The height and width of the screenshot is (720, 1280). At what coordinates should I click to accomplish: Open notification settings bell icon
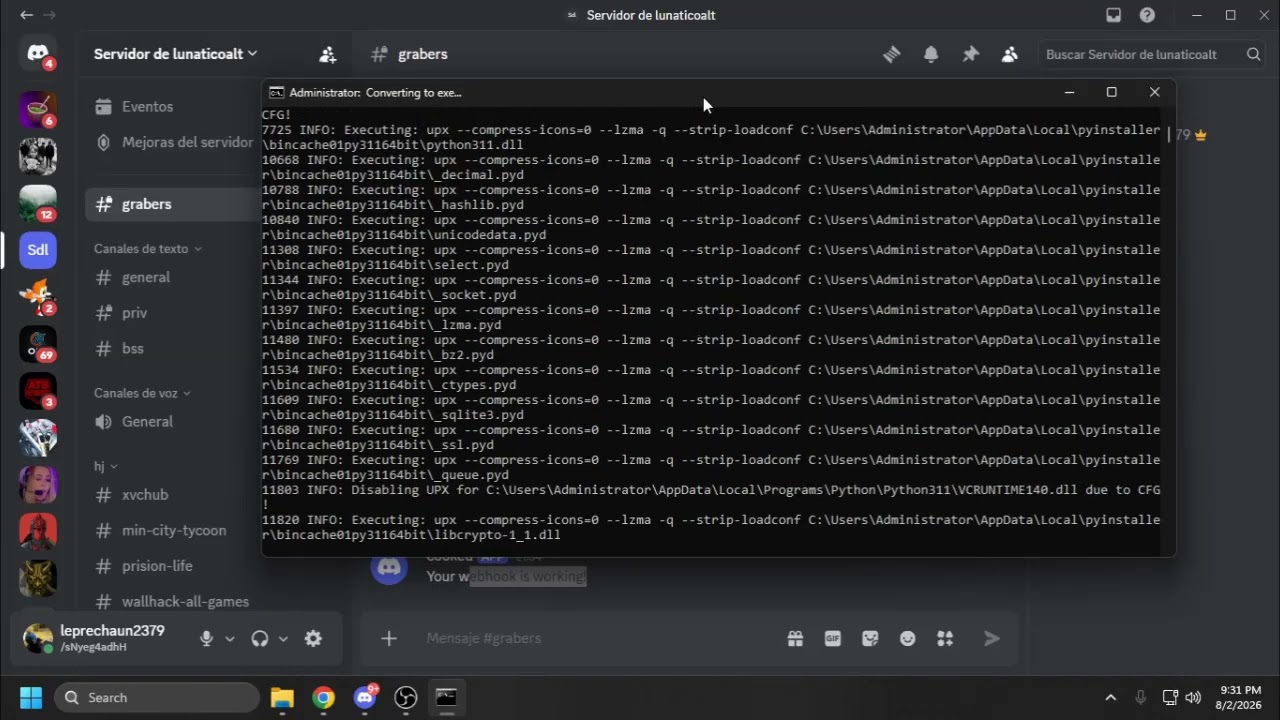[x=931, y=54]
